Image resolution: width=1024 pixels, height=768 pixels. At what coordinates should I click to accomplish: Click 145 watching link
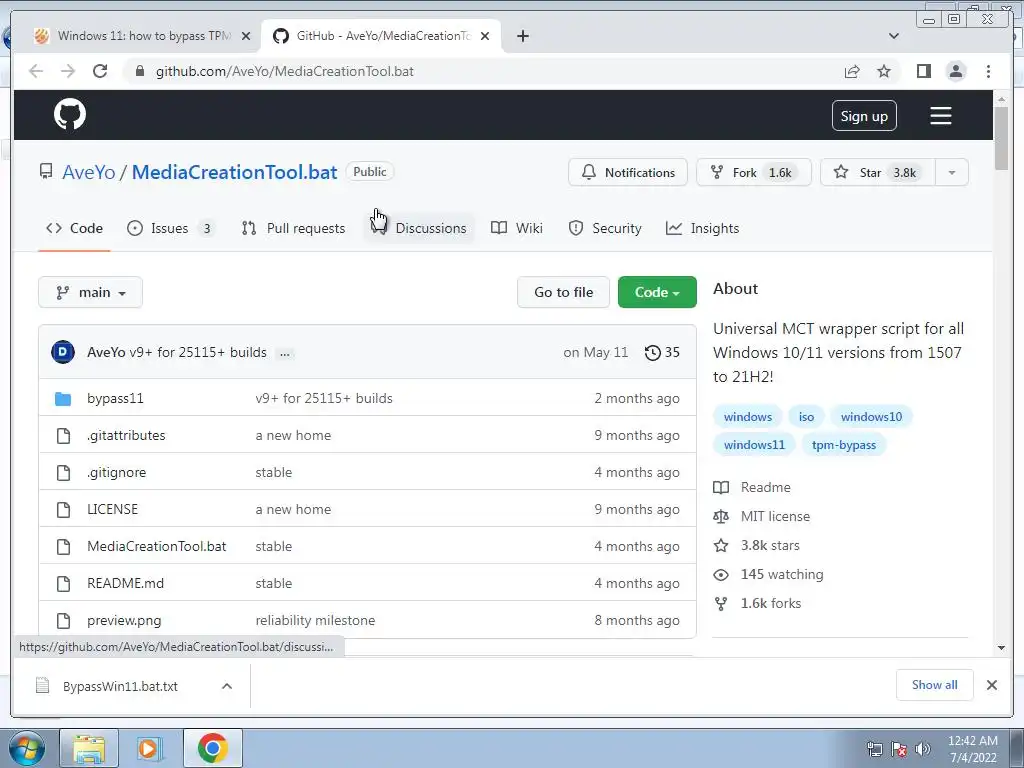coord(782,574)
